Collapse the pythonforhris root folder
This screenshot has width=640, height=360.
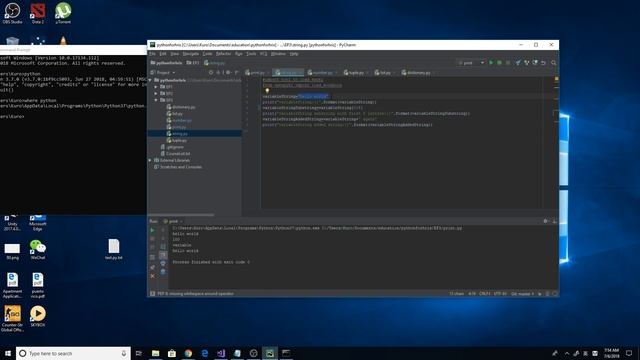[151, 80]
